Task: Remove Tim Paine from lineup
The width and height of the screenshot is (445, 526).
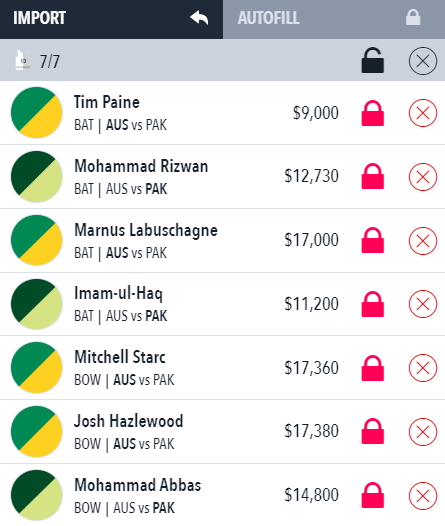Action: coord(423,113)
